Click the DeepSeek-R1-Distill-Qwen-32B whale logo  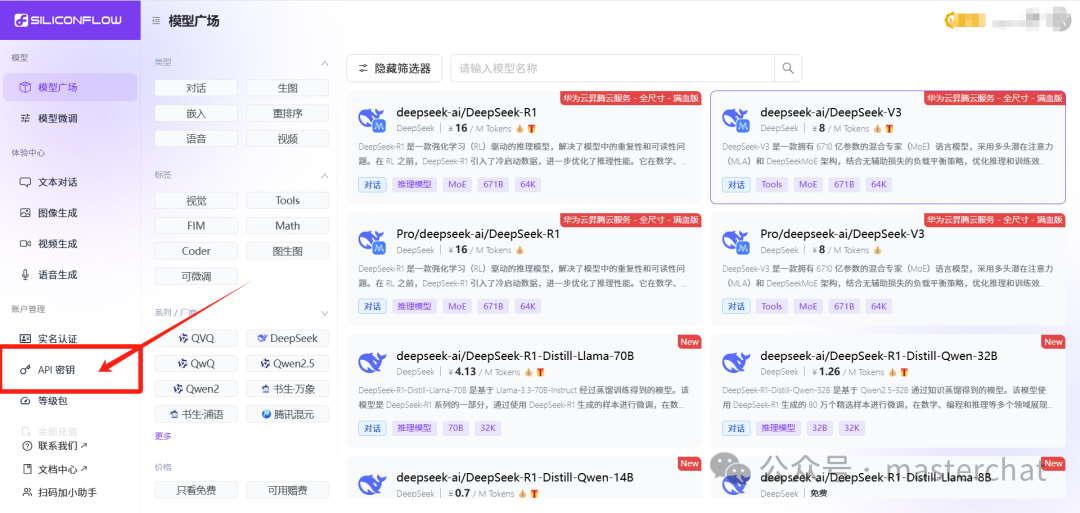coord(736,363)
